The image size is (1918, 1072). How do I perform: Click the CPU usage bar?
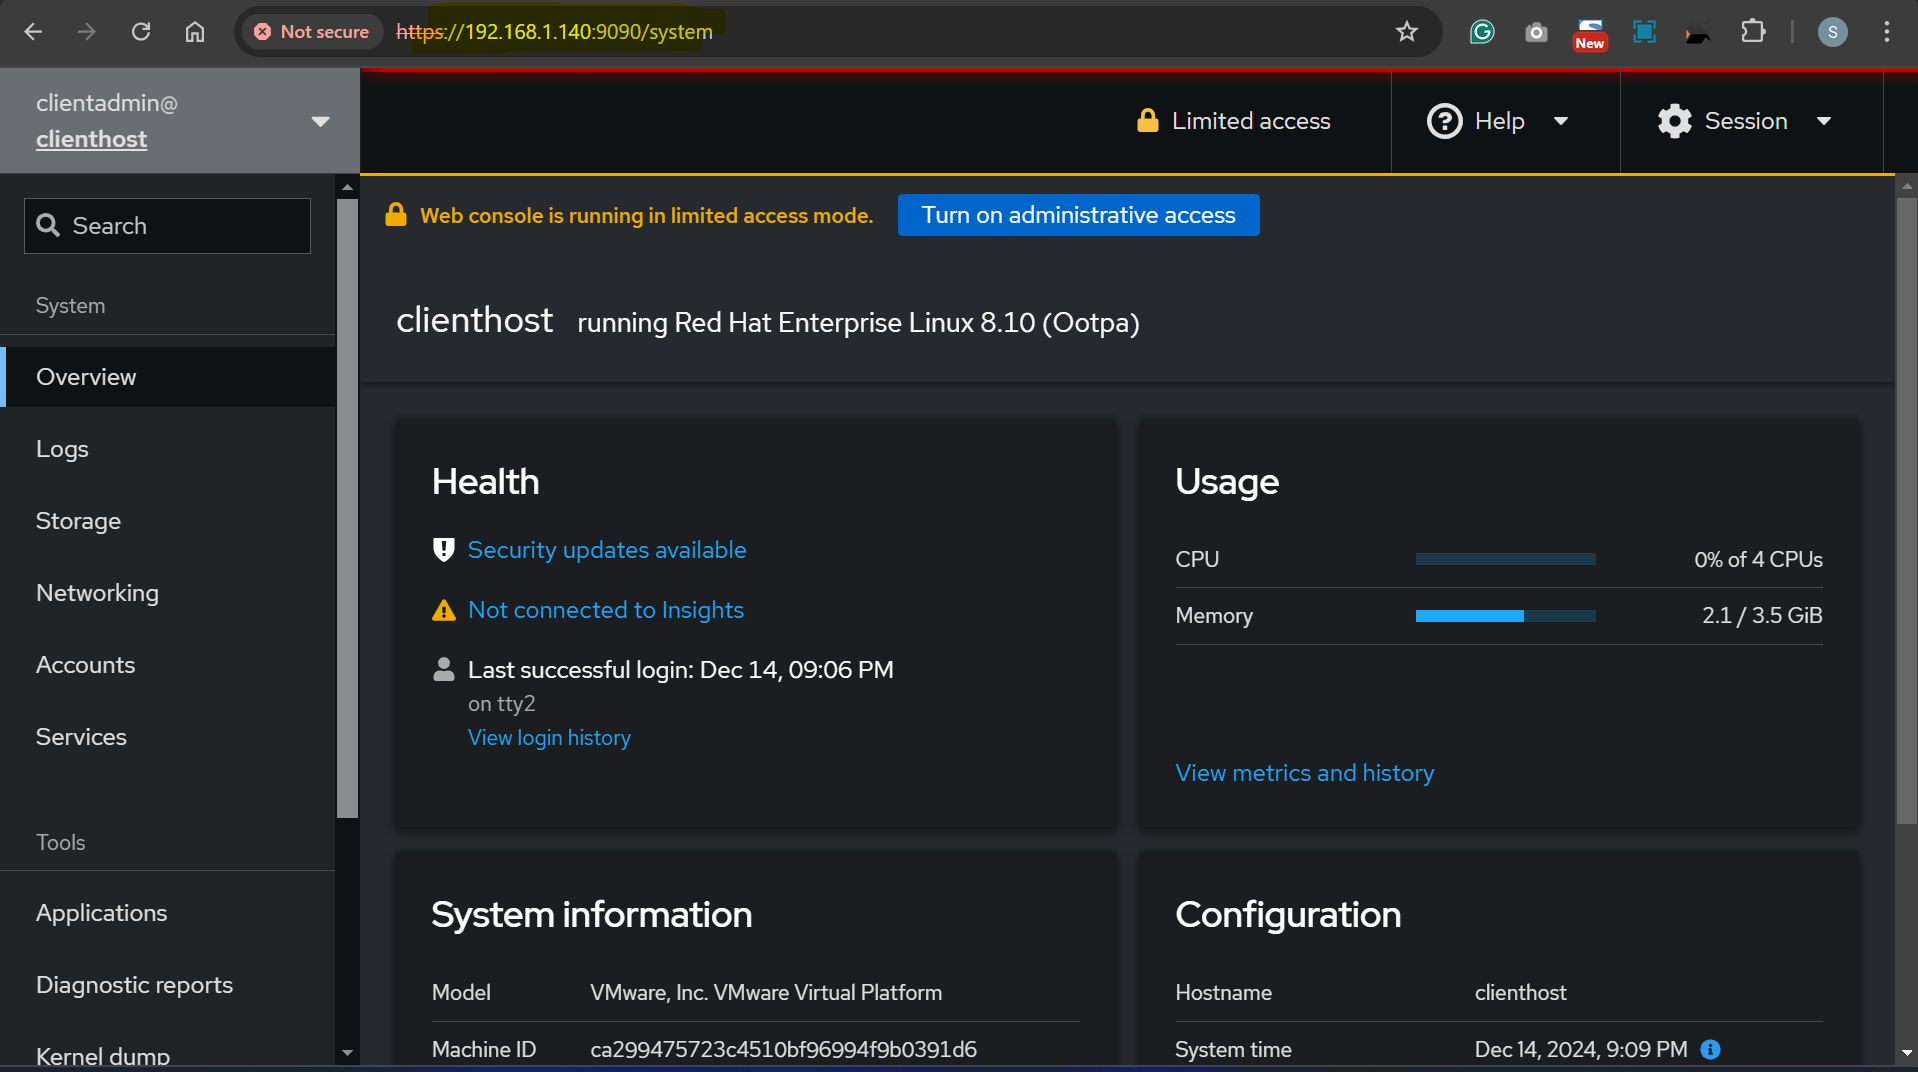tap(1505, 560)
